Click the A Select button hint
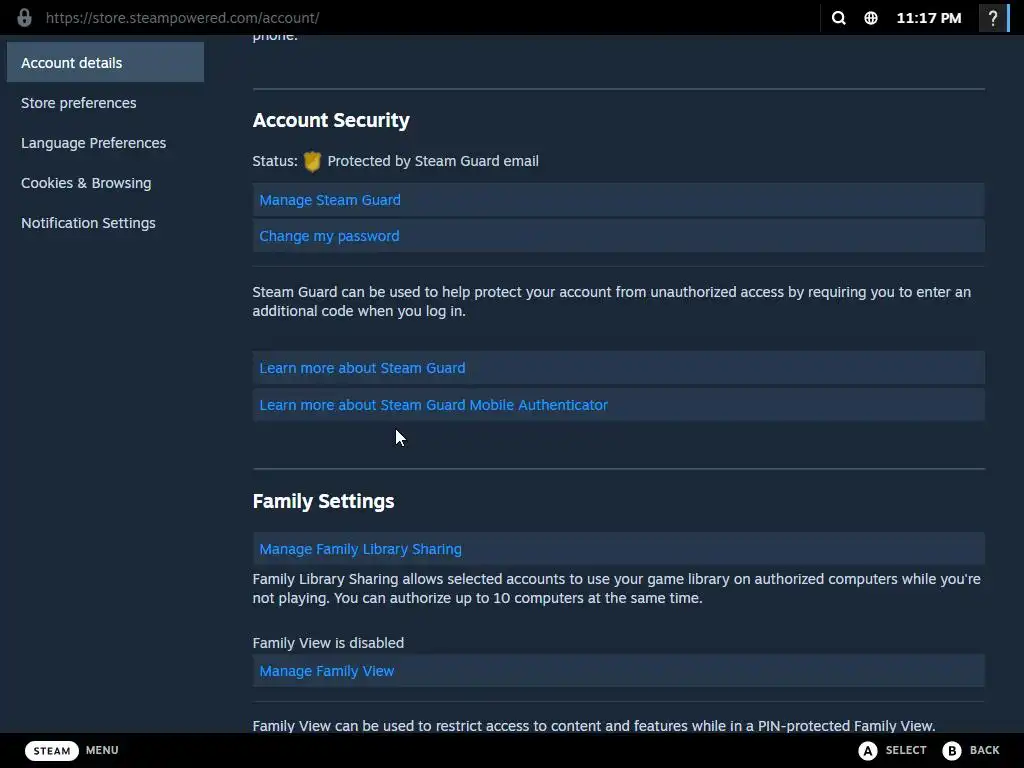The width and height of the screenshot is (1024, 768). coord(892,750)
